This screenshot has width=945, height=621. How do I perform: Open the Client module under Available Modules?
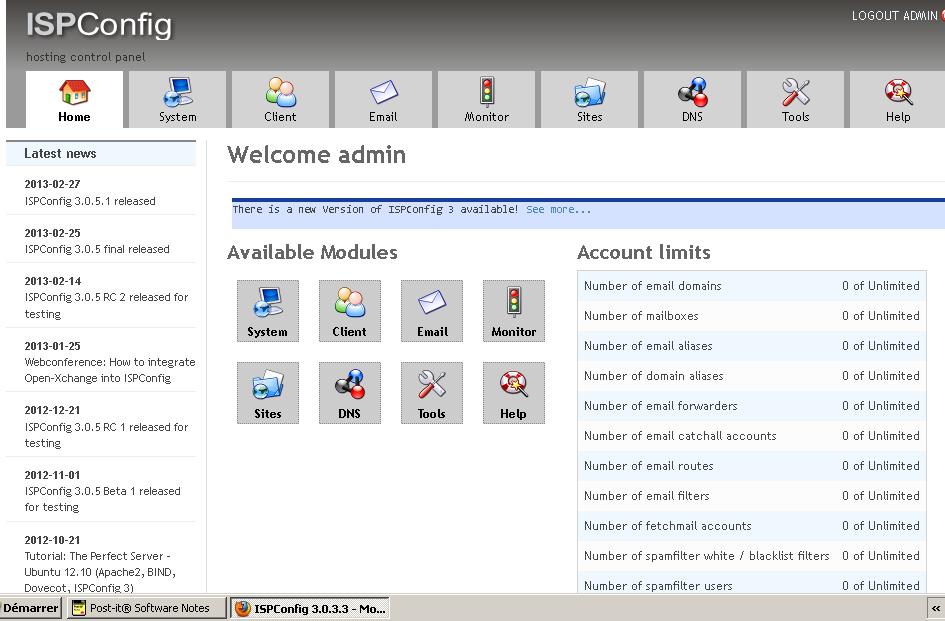[x=350, y=311]
